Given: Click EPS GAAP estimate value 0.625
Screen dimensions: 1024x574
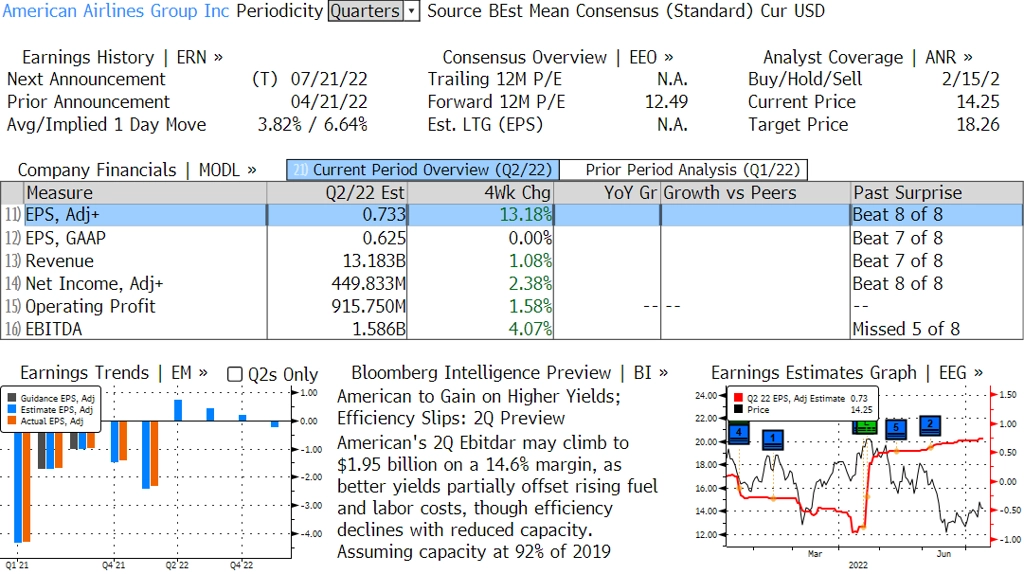Looking at the screenshot, I should point(384,238).
